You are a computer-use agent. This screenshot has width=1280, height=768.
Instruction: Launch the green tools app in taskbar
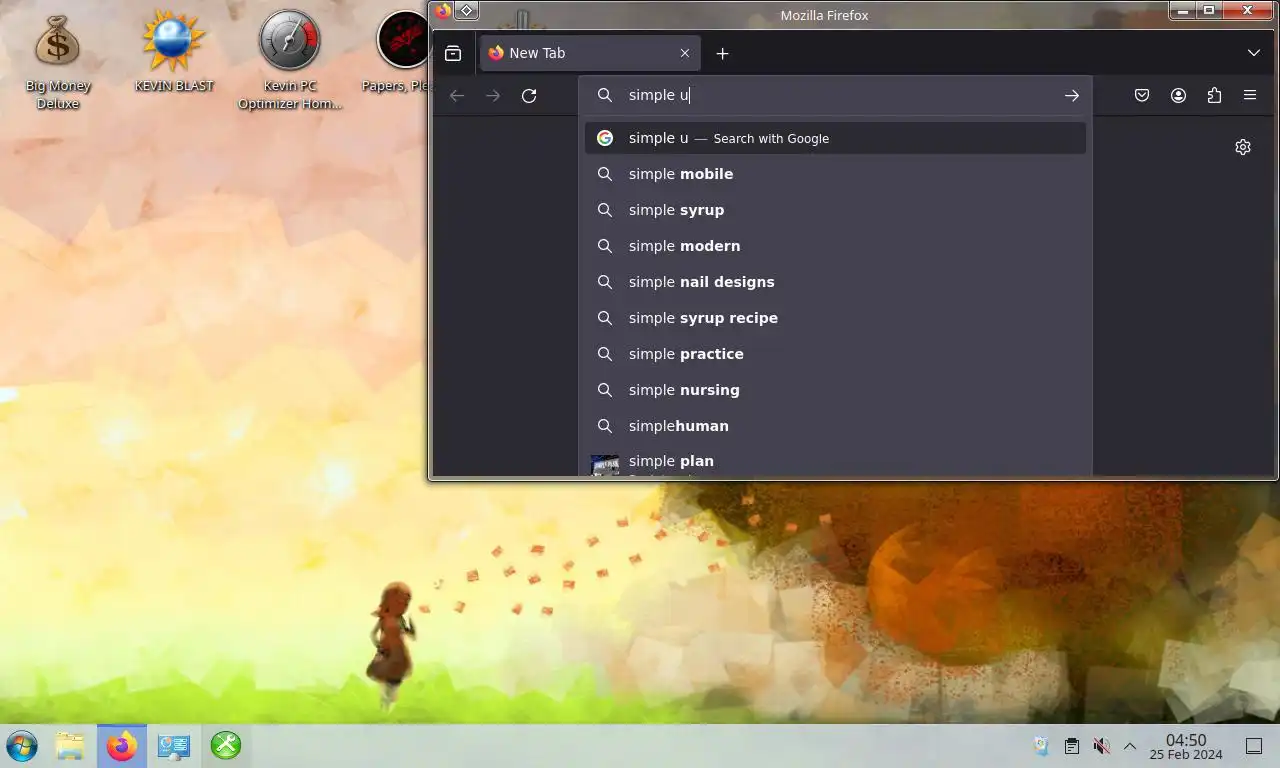226,746
